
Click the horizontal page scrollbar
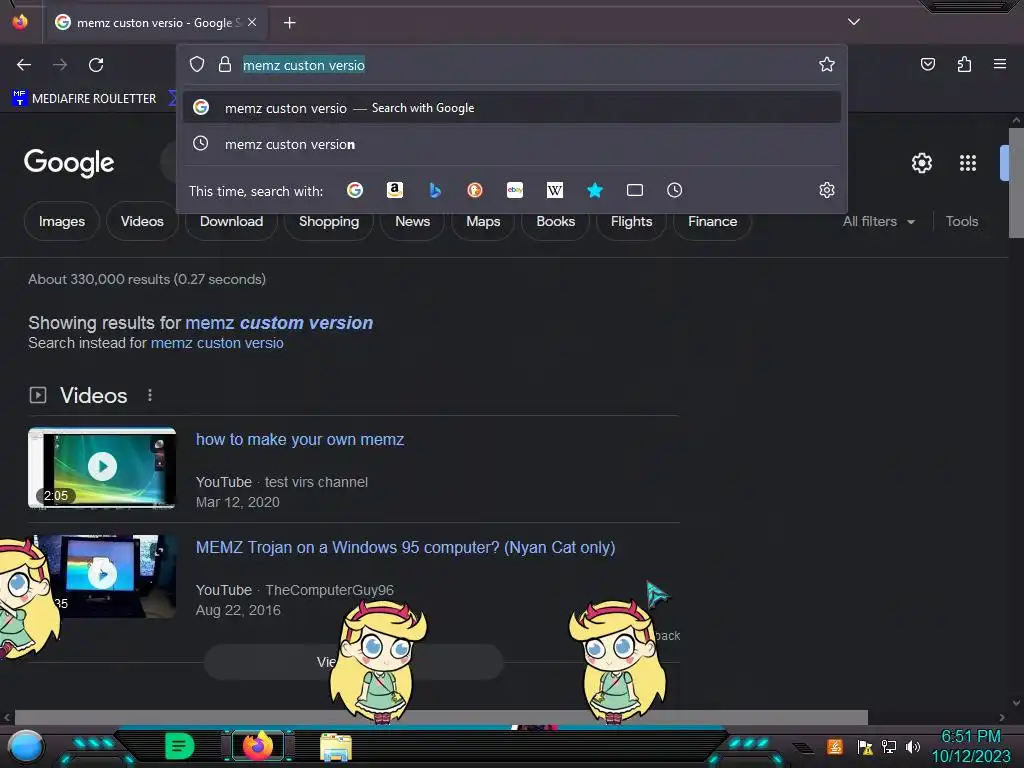[441, 718]
